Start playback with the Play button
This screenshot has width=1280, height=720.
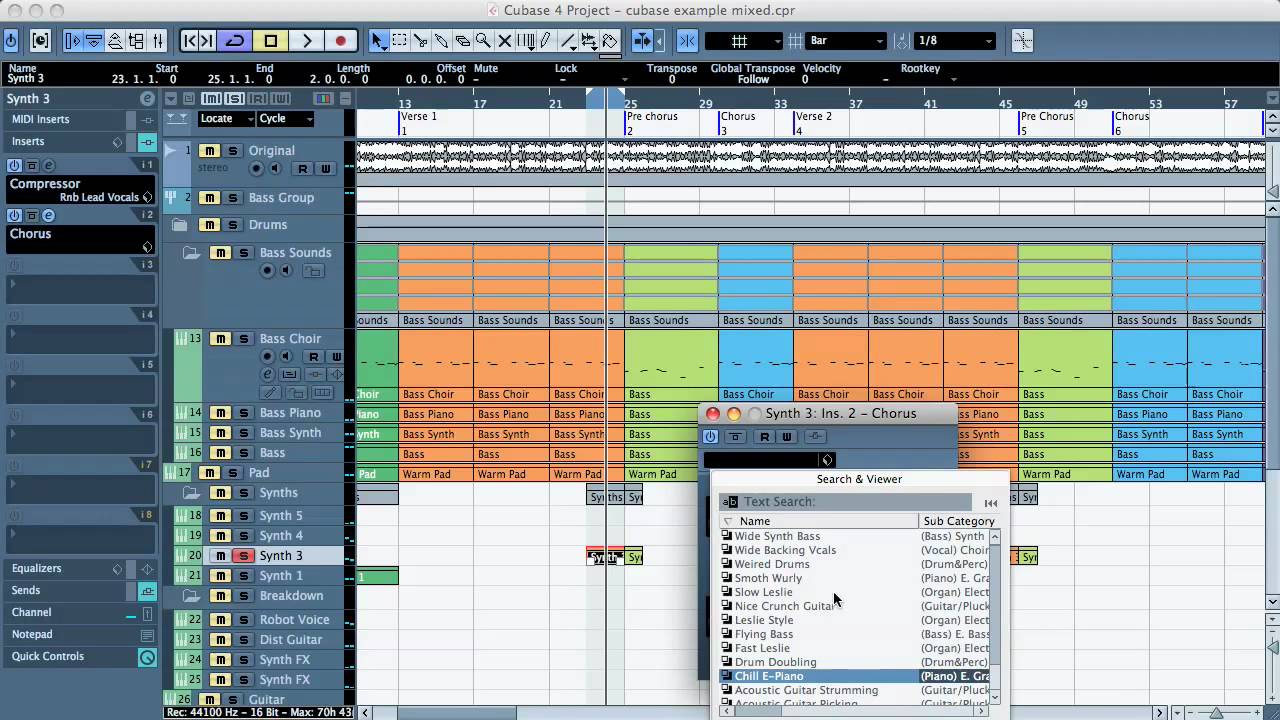click(x=306, y=41)
